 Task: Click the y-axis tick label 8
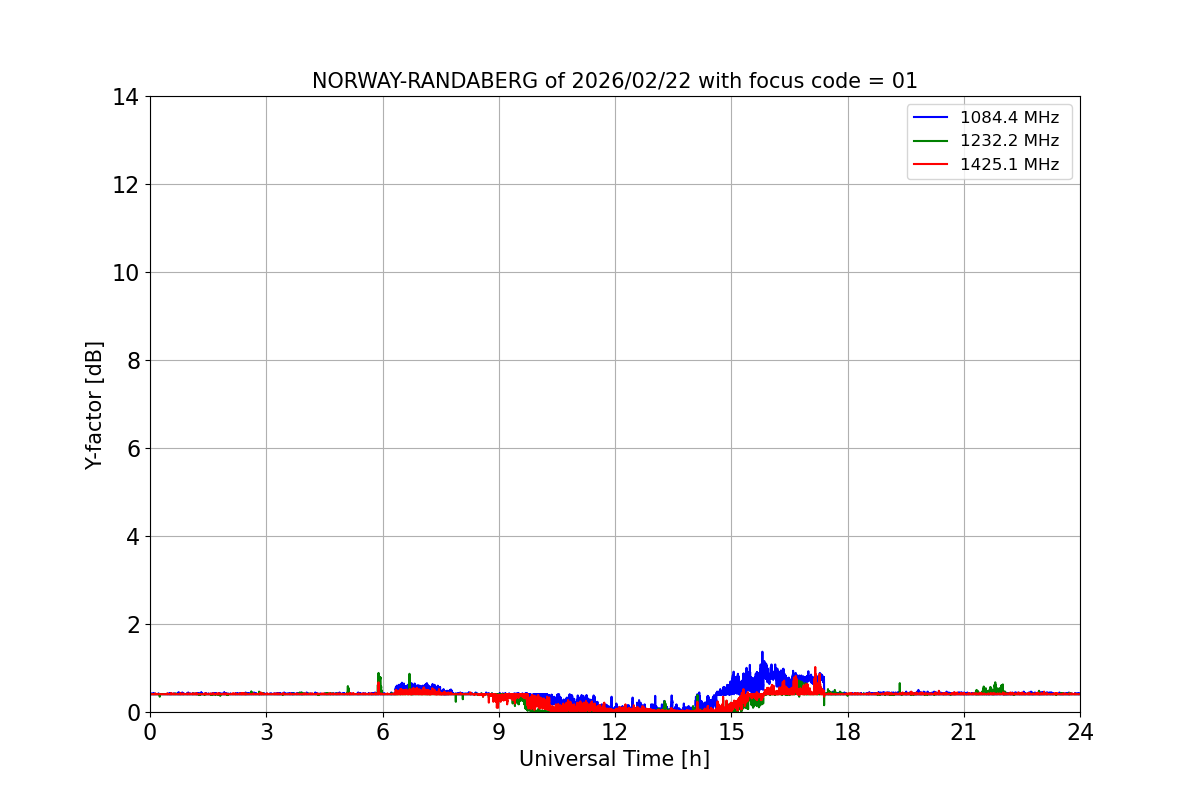coord(132,361)
